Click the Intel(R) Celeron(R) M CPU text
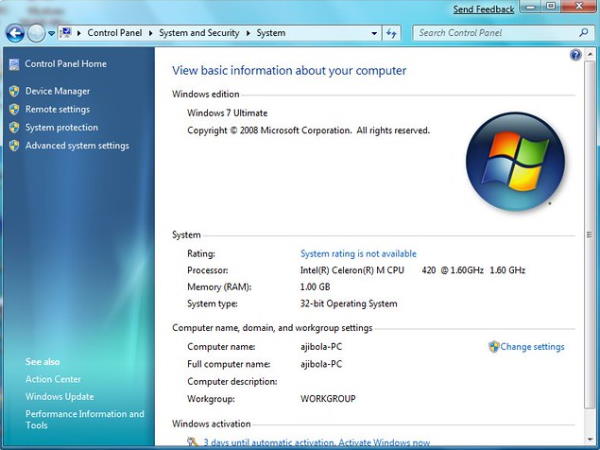Image resolution: width=600 pixels, height=450 pixels. [352, 270]
